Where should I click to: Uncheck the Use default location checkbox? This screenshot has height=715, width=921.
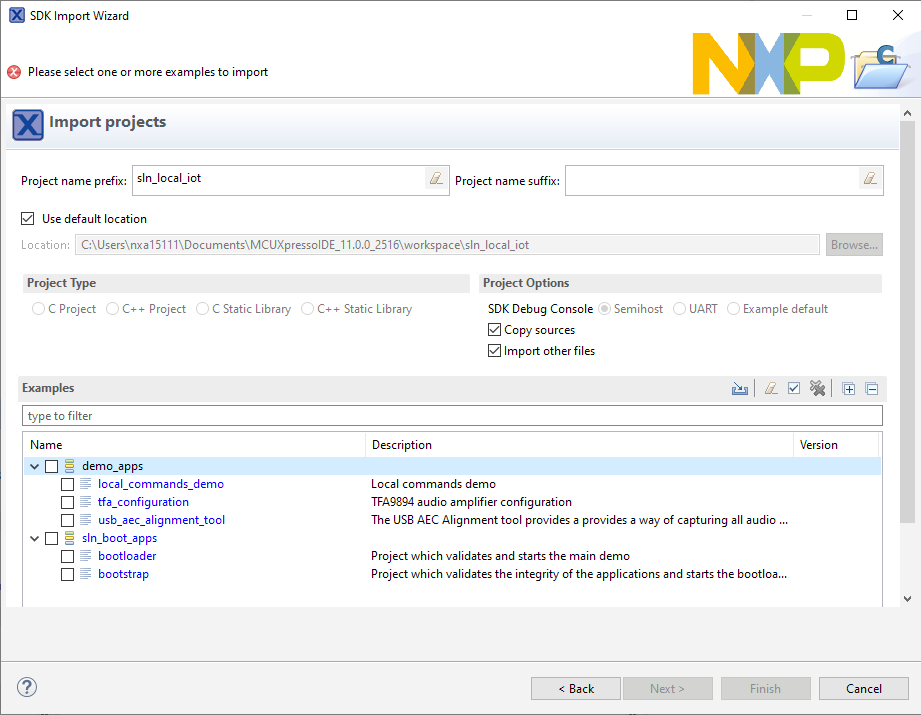[28, 219]
